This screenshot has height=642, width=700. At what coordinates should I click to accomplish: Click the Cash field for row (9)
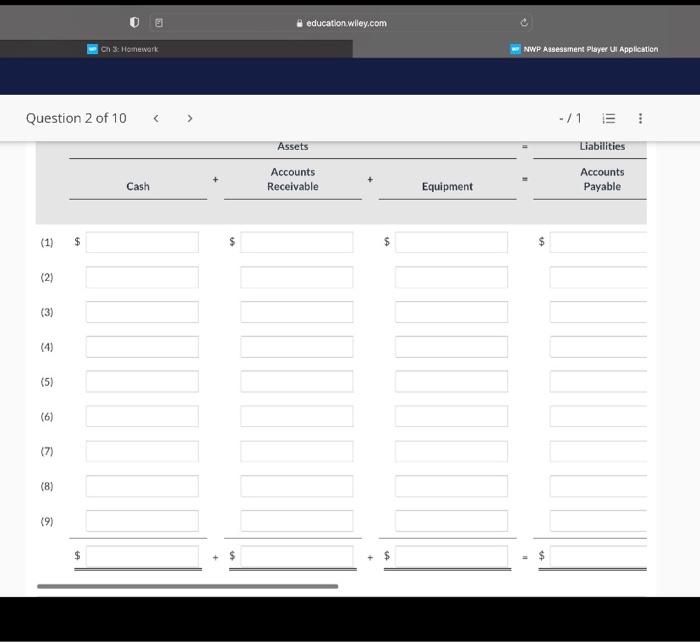pyautogui.click(x=142, y=521)
